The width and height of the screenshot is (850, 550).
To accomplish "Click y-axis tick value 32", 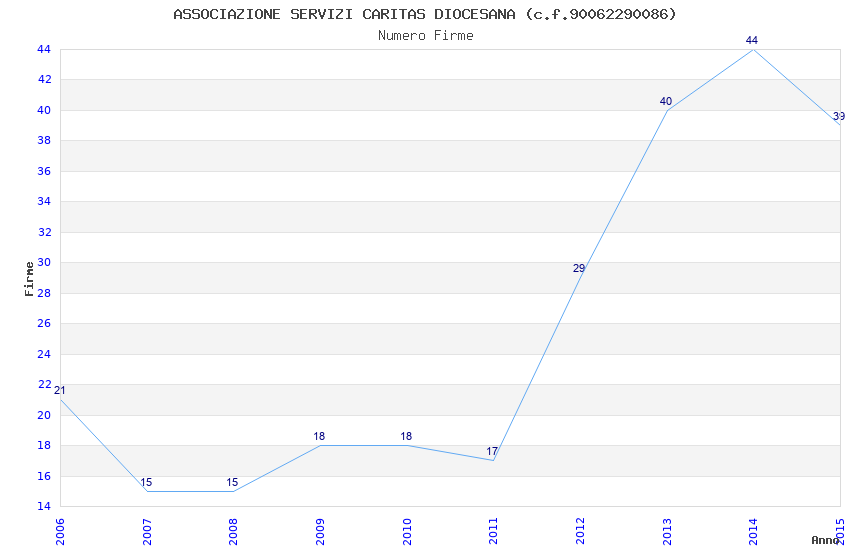I will coord(44,232).
